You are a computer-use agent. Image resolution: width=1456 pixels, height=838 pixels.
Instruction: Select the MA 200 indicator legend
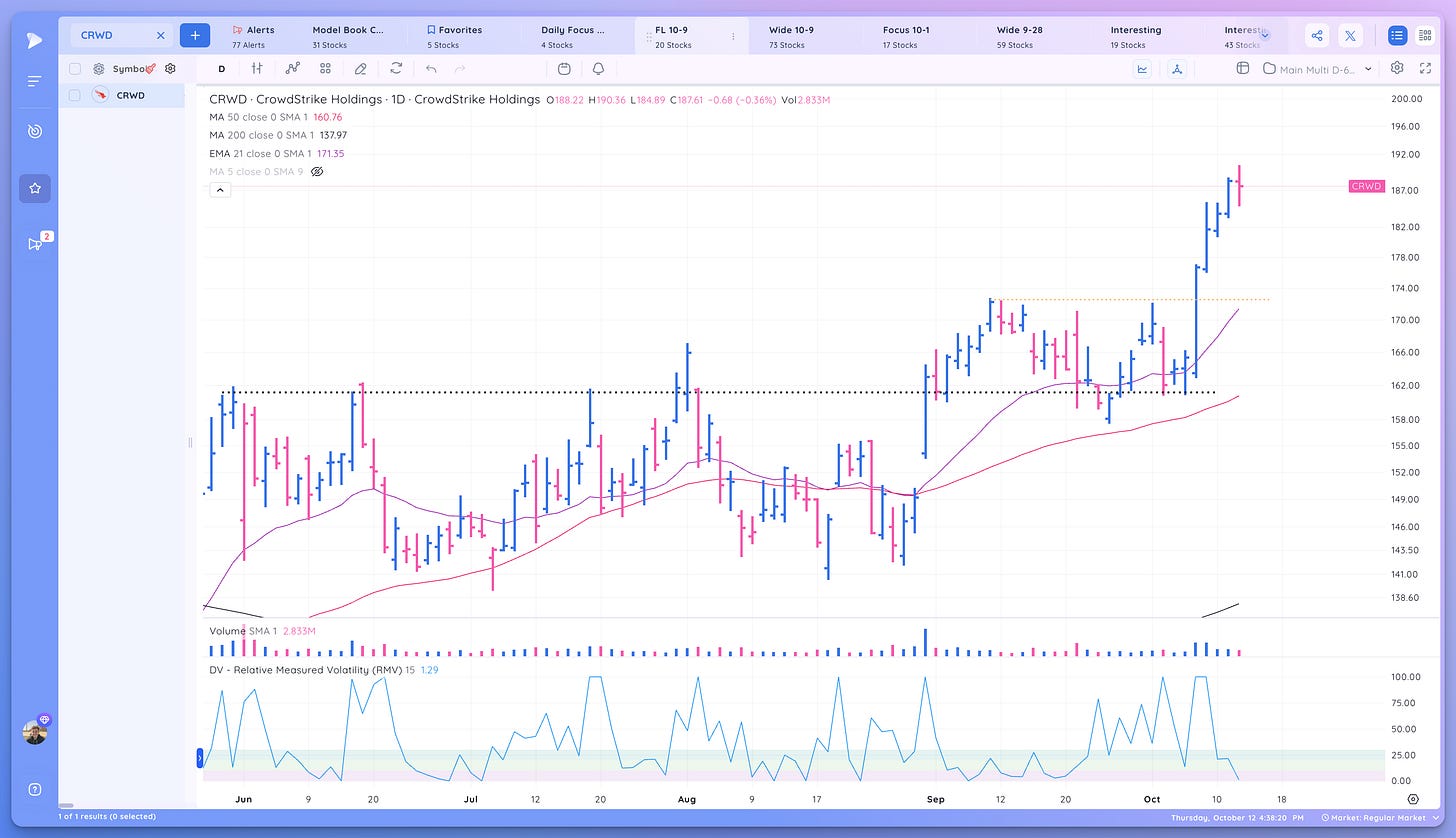[279, 135]
